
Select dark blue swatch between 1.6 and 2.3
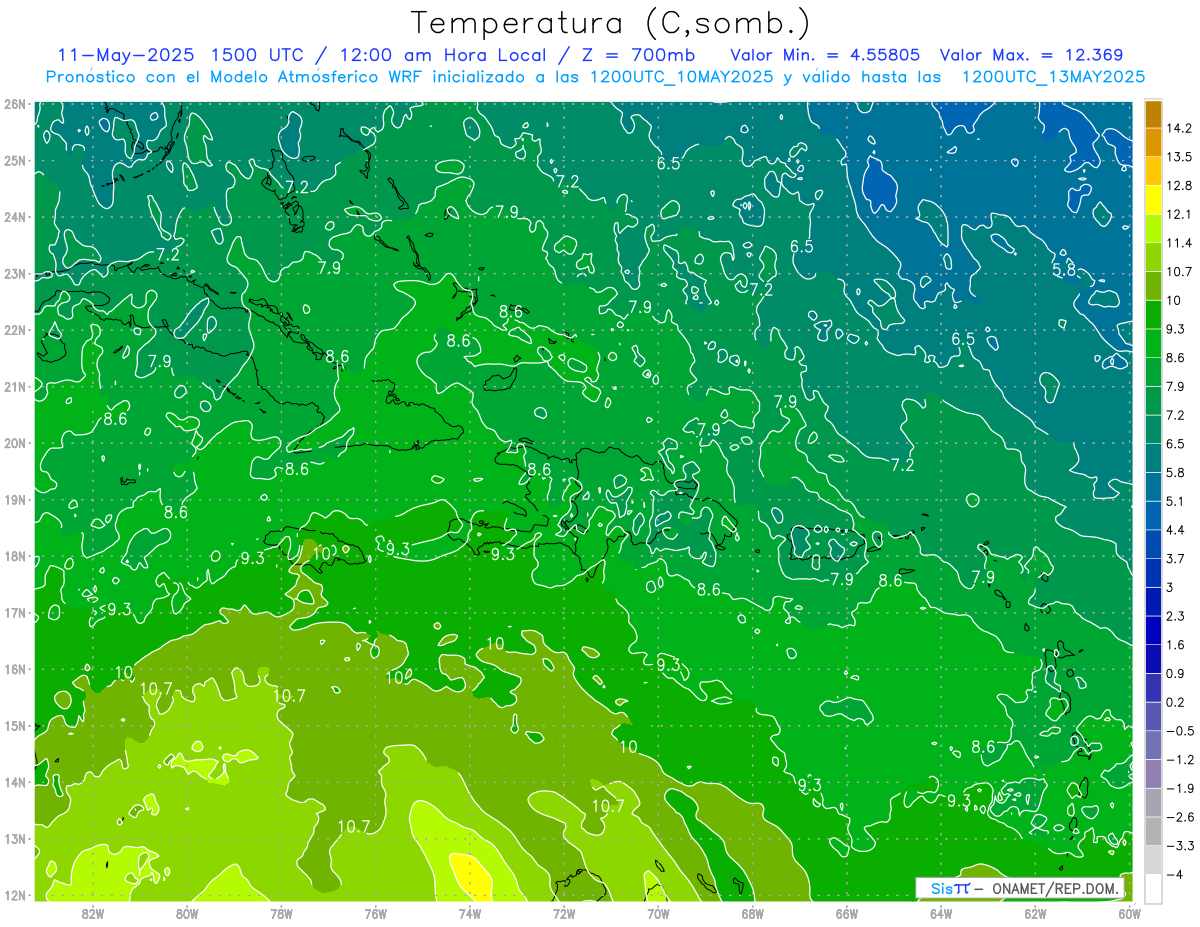pyautogui.click(x=1153, y=631)
